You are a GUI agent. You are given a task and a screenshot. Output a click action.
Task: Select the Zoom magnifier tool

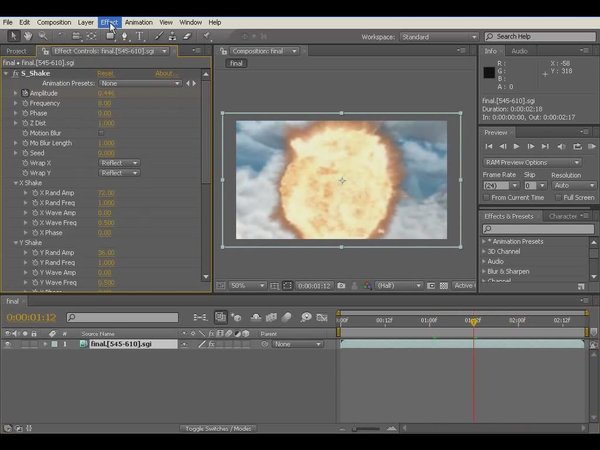coord(42,36)
